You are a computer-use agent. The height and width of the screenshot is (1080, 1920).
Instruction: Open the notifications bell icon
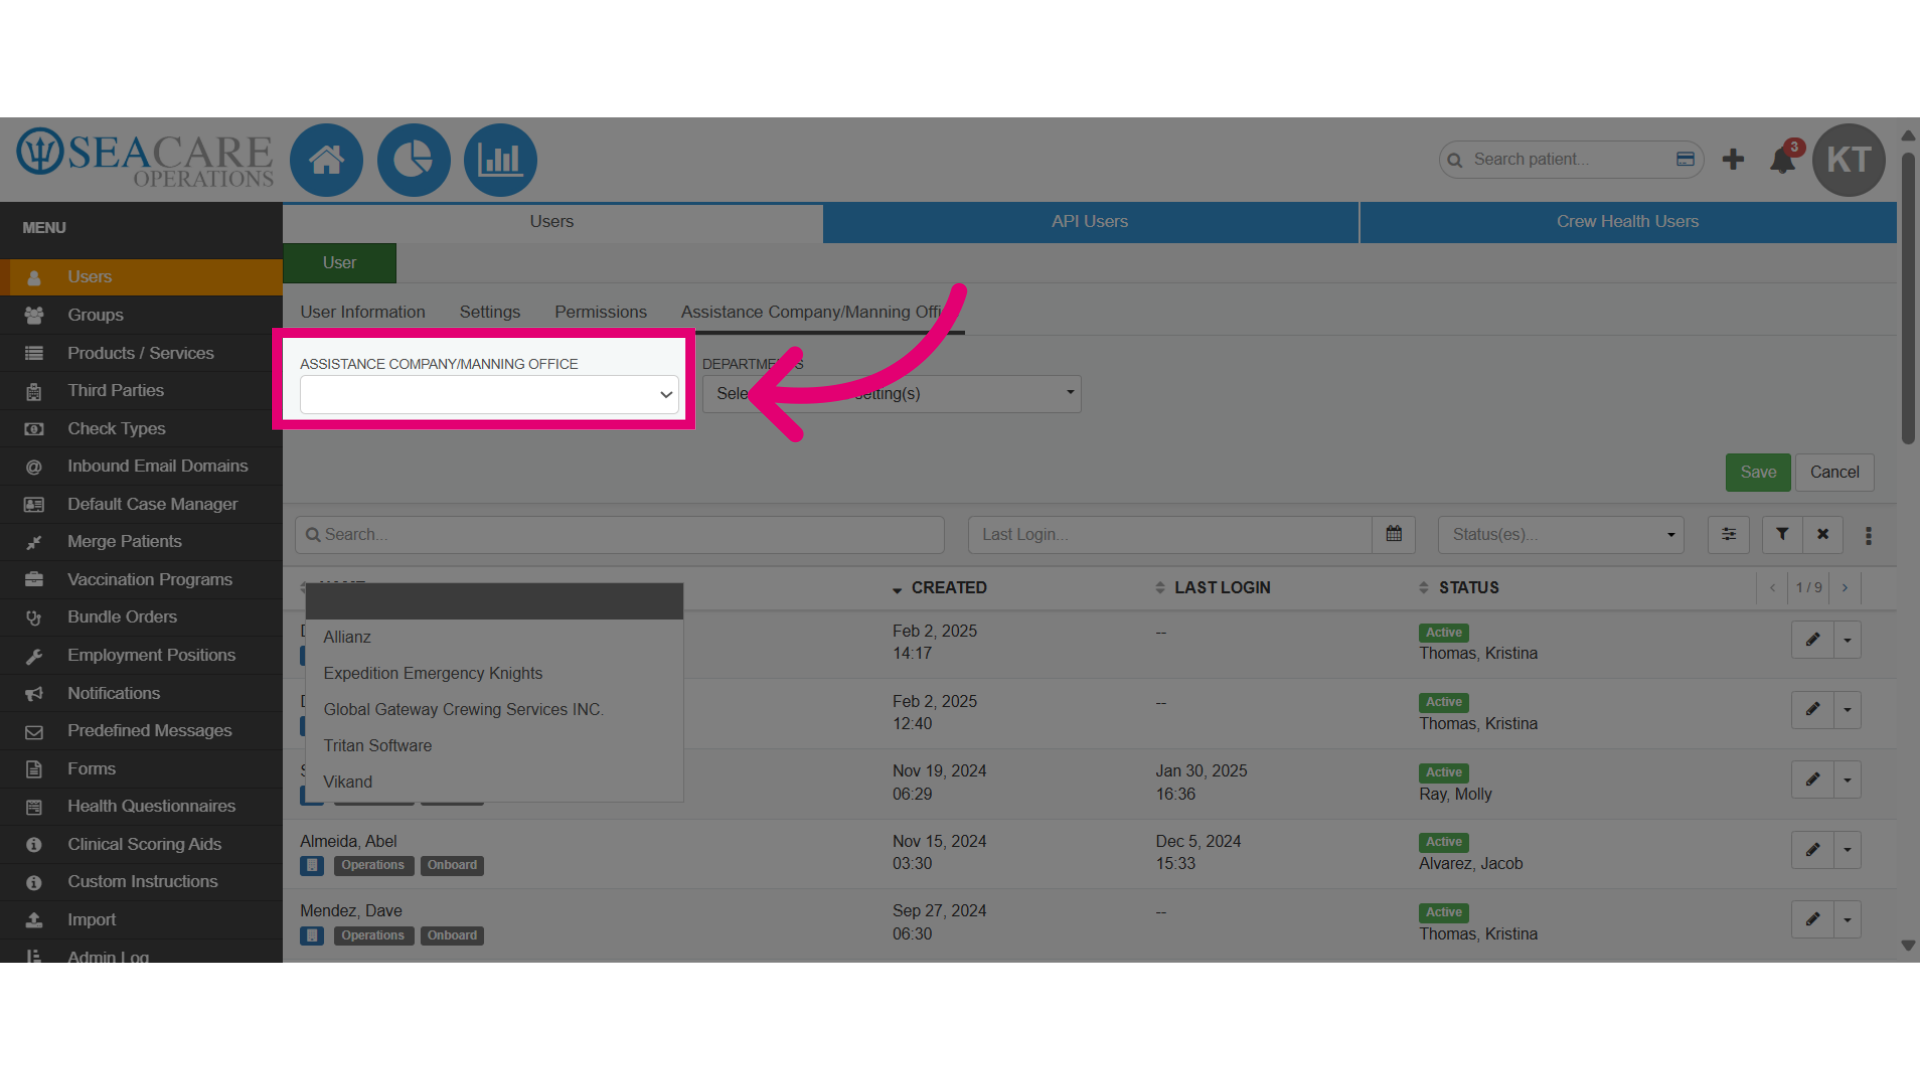(x=1783, y=160)
